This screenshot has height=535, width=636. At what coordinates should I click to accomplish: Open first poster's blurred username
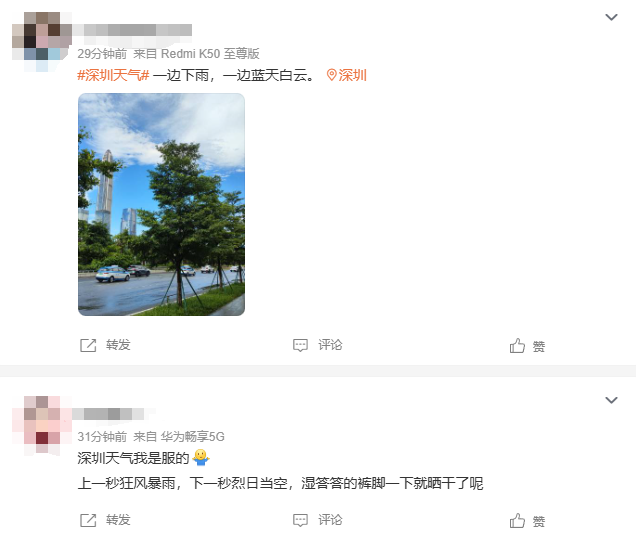pos(132,30)
